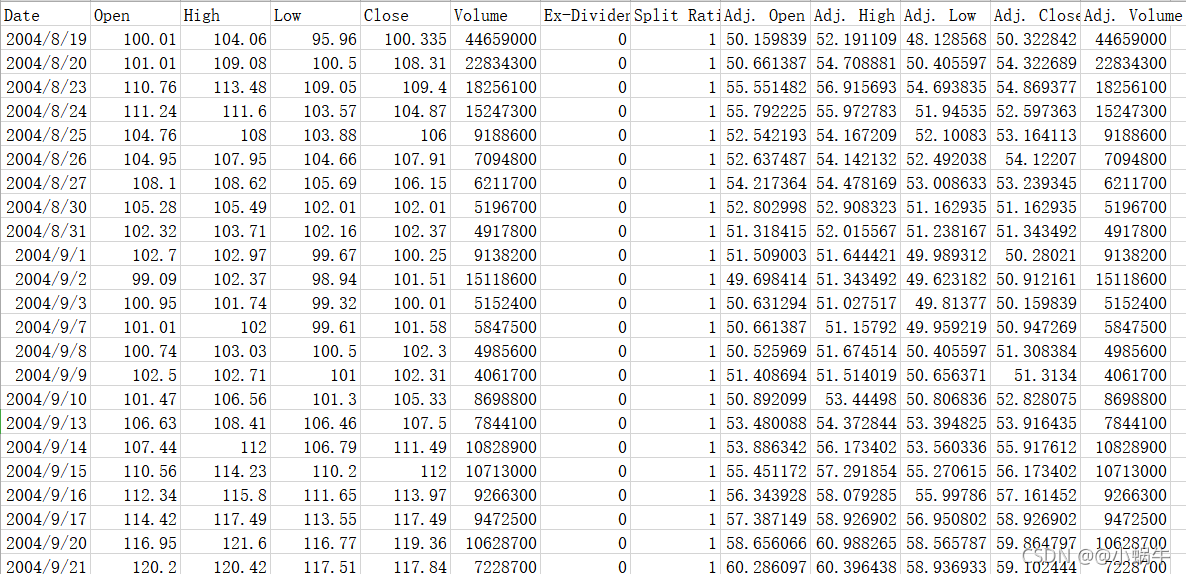The width and height of the screenshot is (1186, 574).
Task: Click Open value 114.42
Action: 135,520
